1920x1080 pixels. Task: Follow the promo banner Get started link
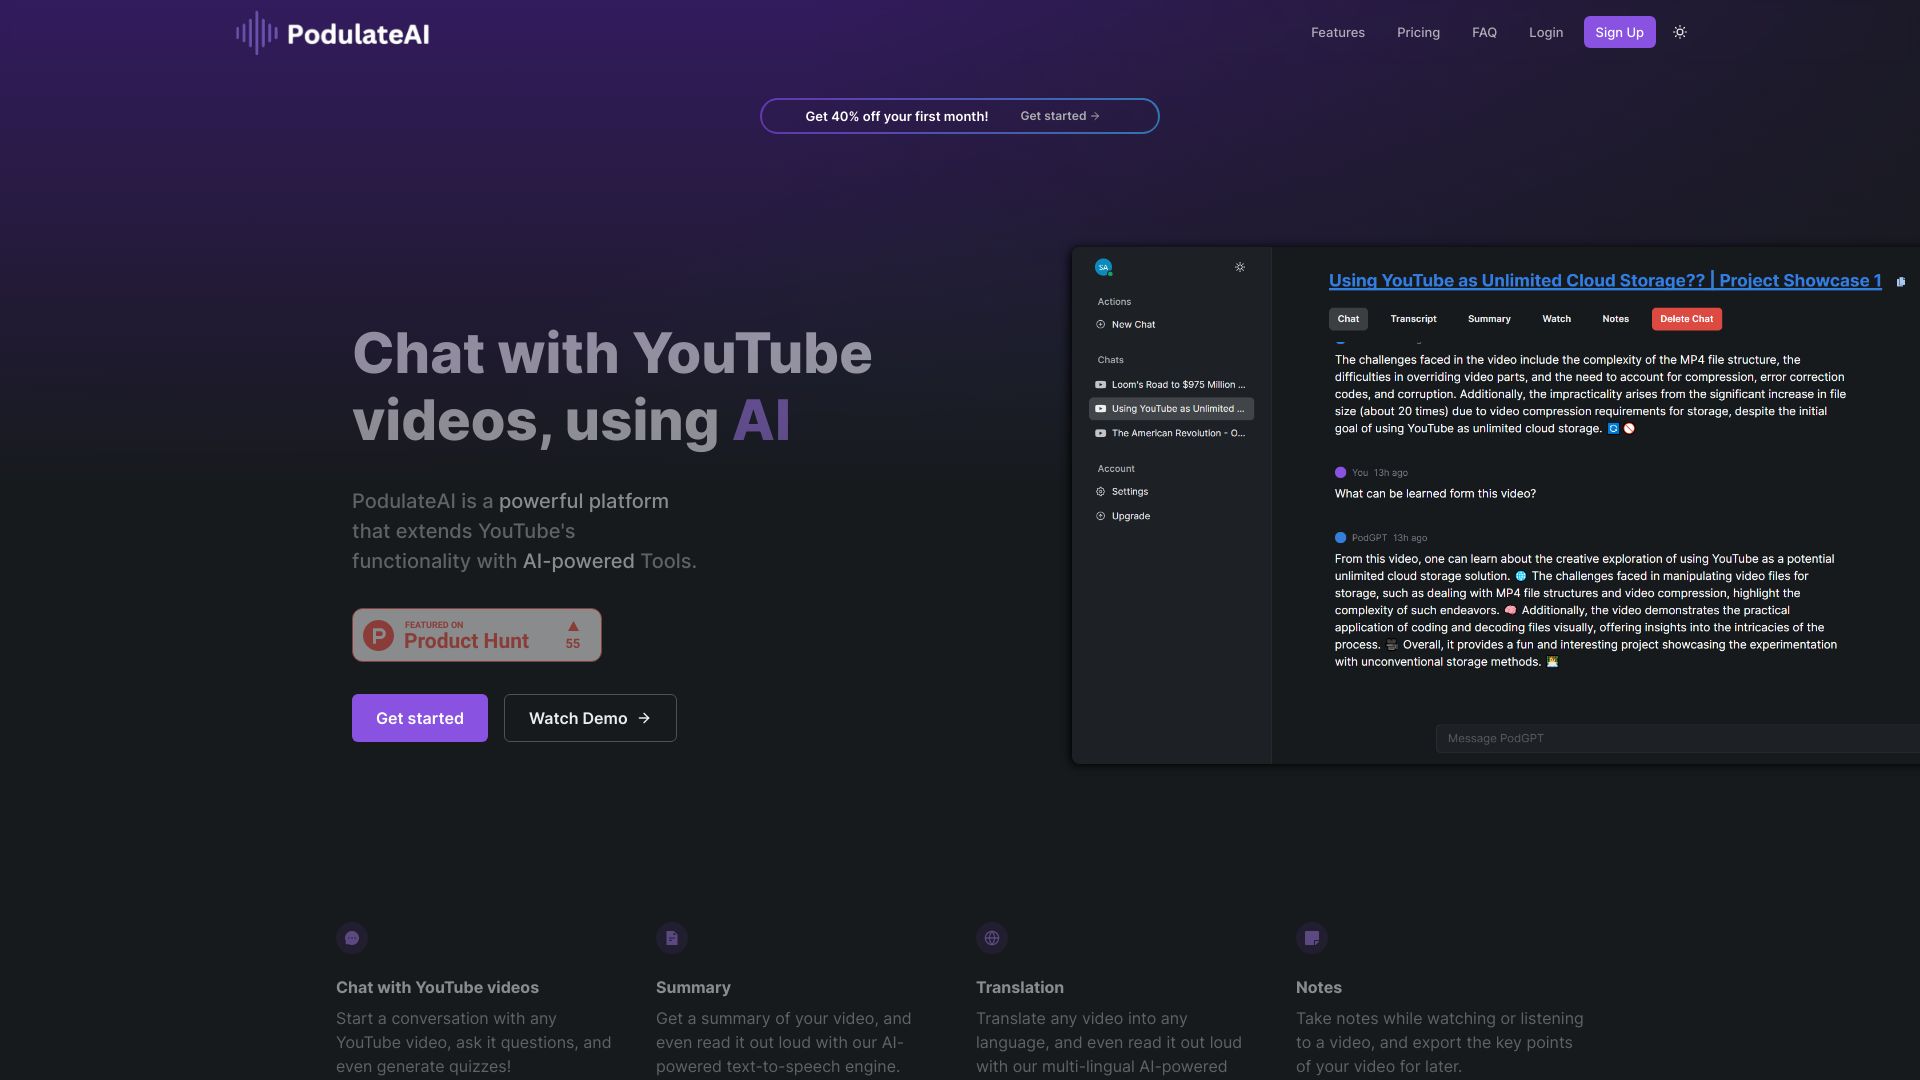tap(1059, 116)
